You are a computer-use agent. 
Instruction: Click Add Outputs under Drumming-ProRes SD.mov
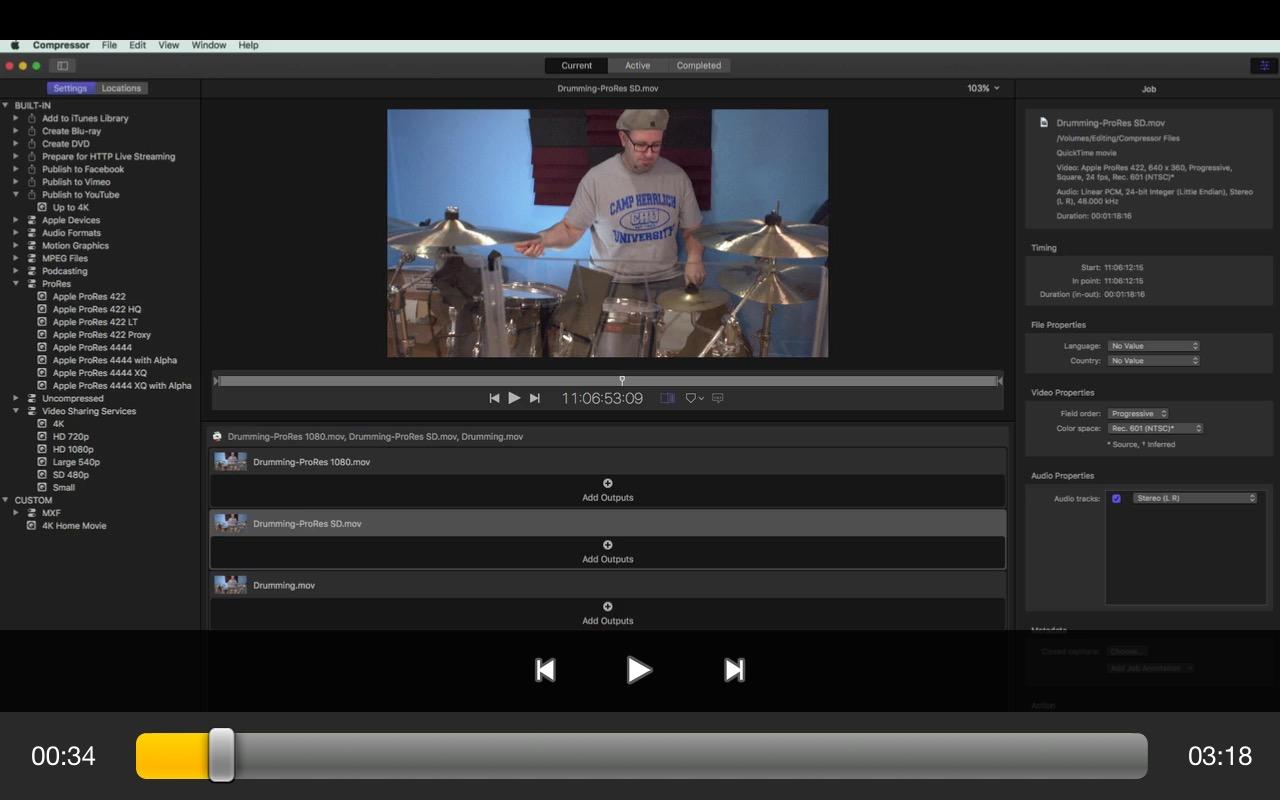[x=608, y=559]
